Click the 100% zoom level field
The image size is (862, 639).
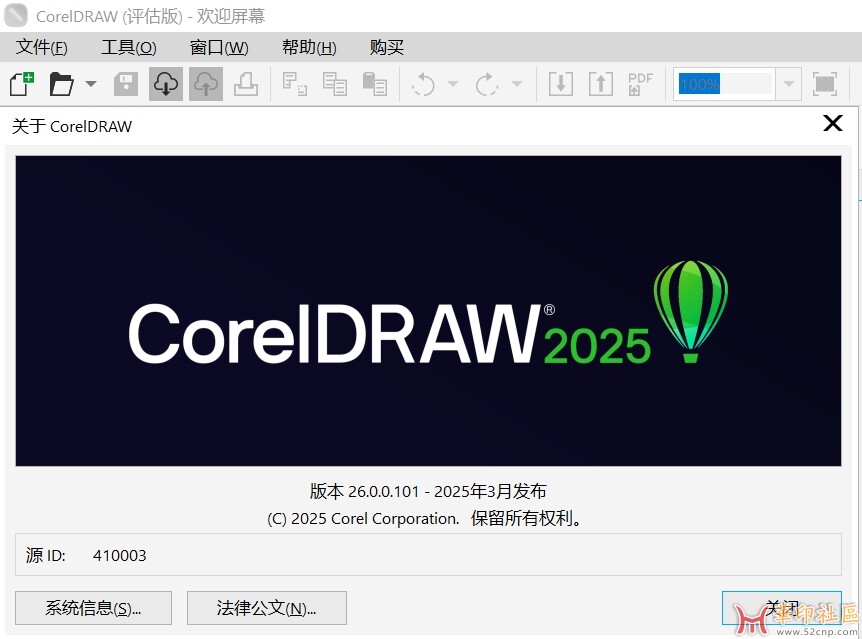tap(725, 84)
